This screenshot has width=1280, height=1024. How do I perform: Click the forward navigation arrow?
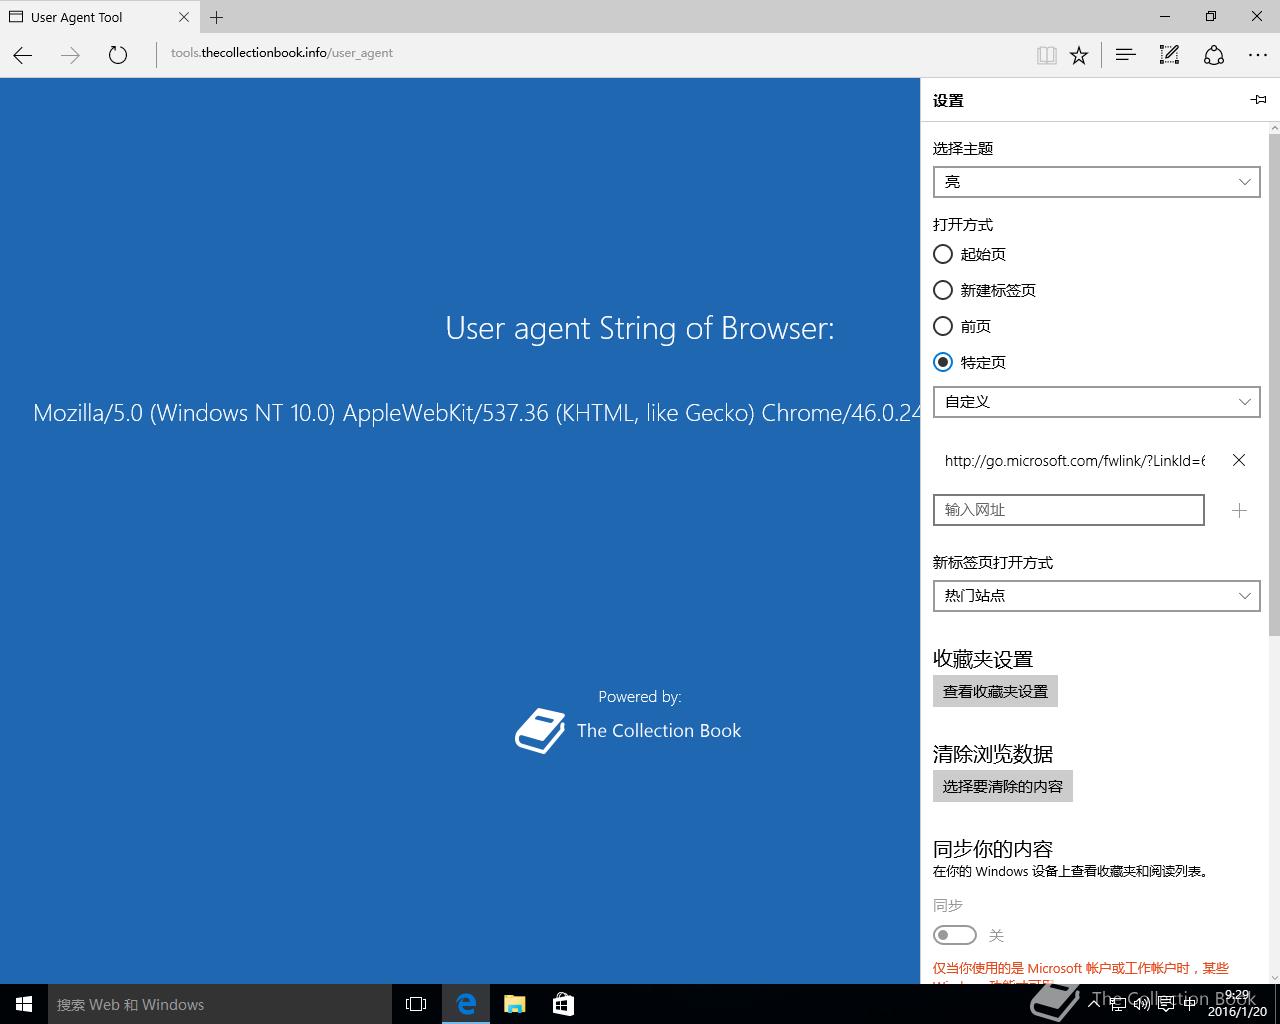point(70,55)
